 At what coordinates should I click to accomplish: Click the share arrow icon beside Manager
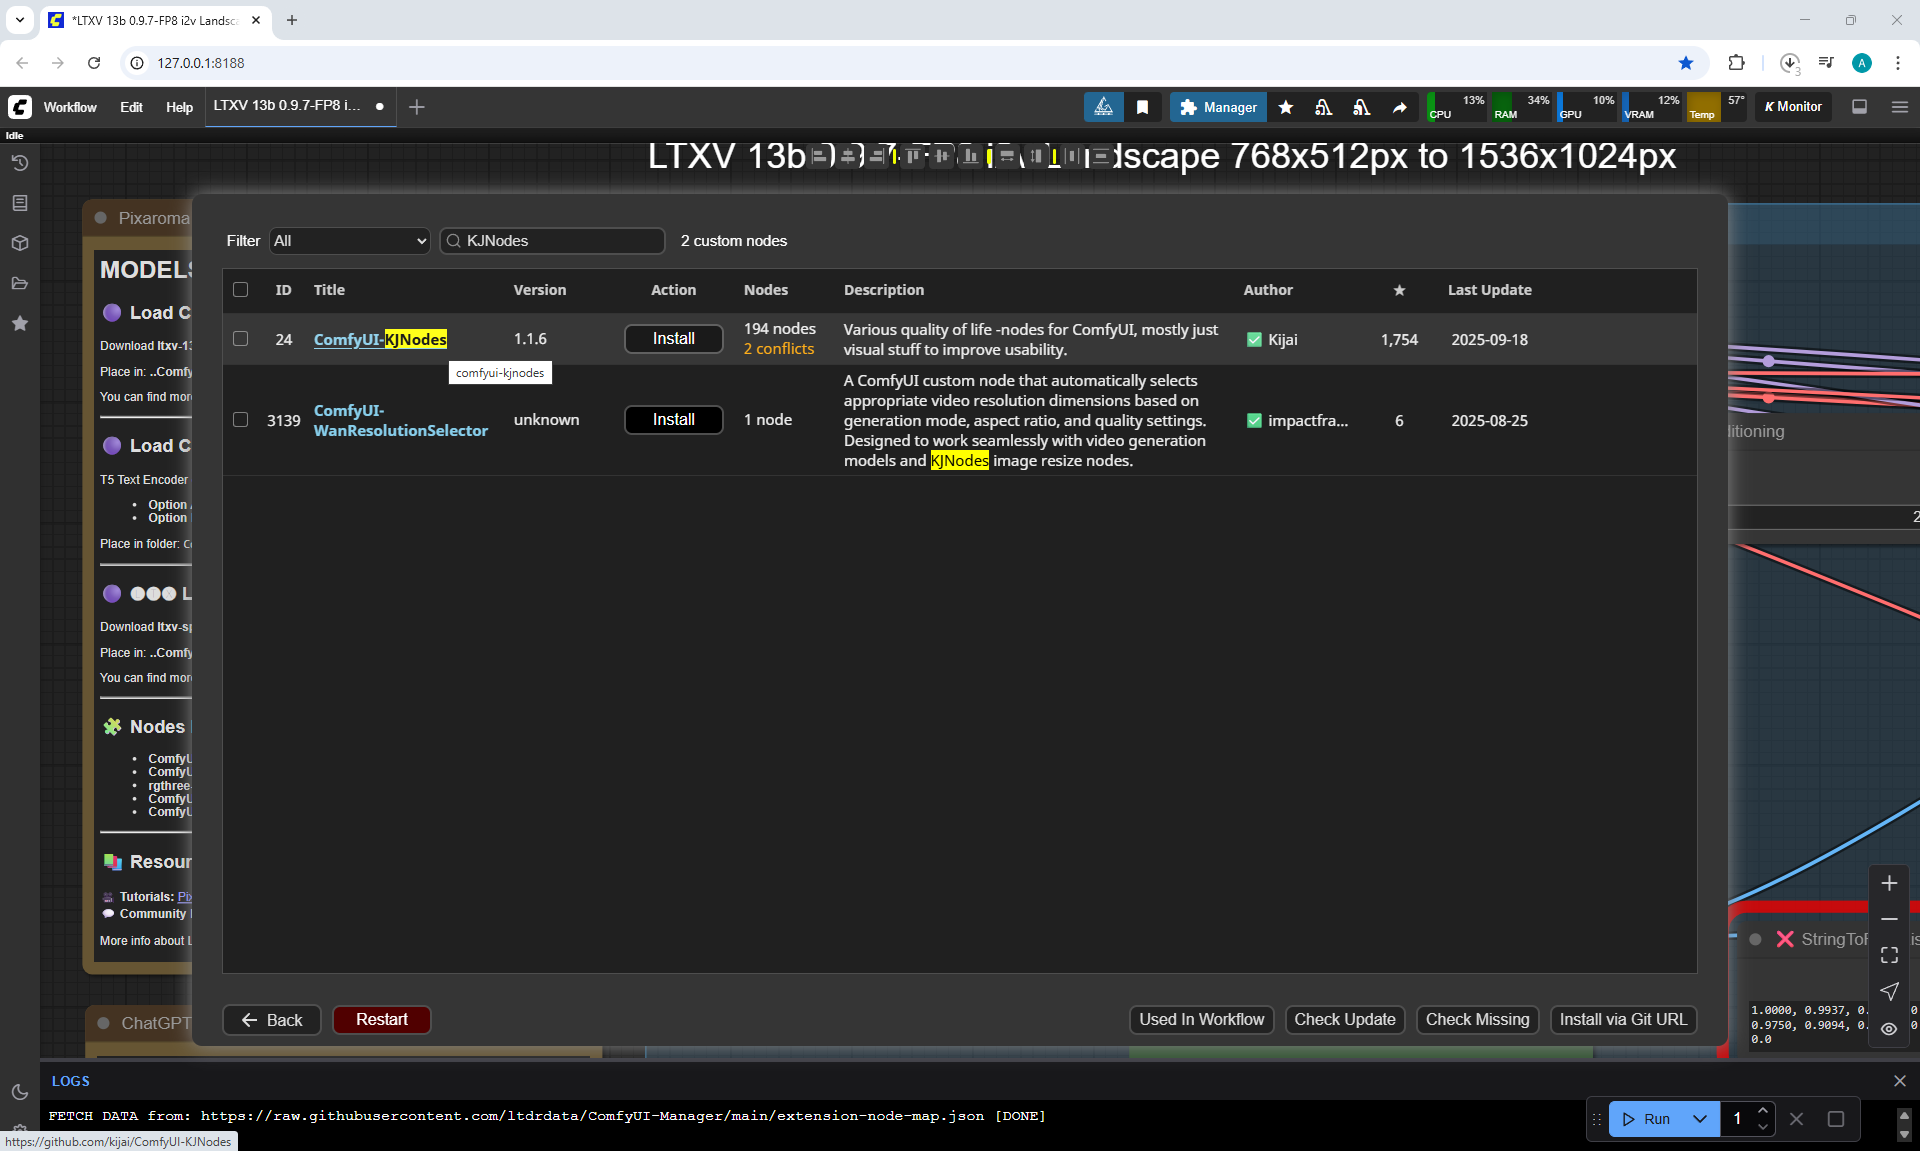(1399, 107)
